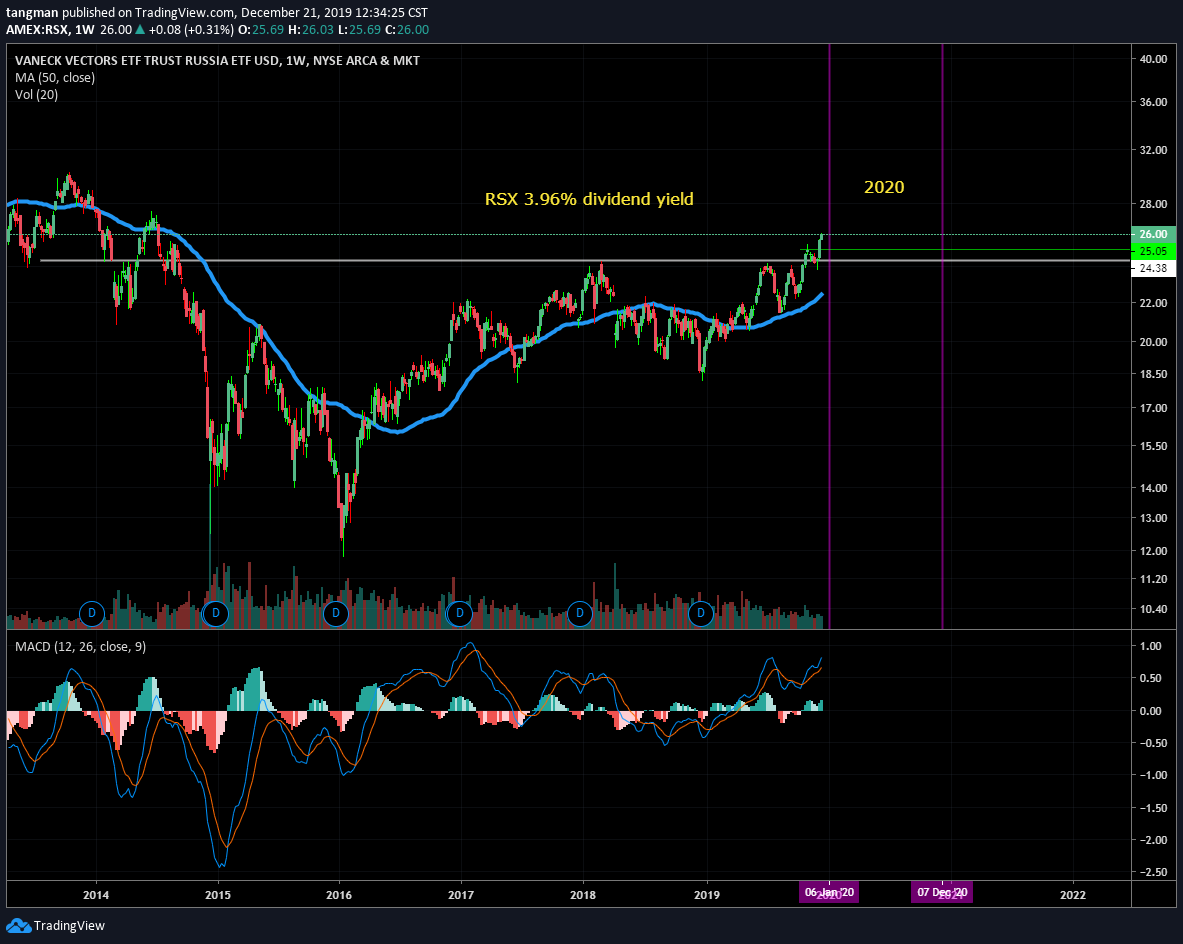
Task: Click the 2015 label on time axis
Action: point(218,895)
